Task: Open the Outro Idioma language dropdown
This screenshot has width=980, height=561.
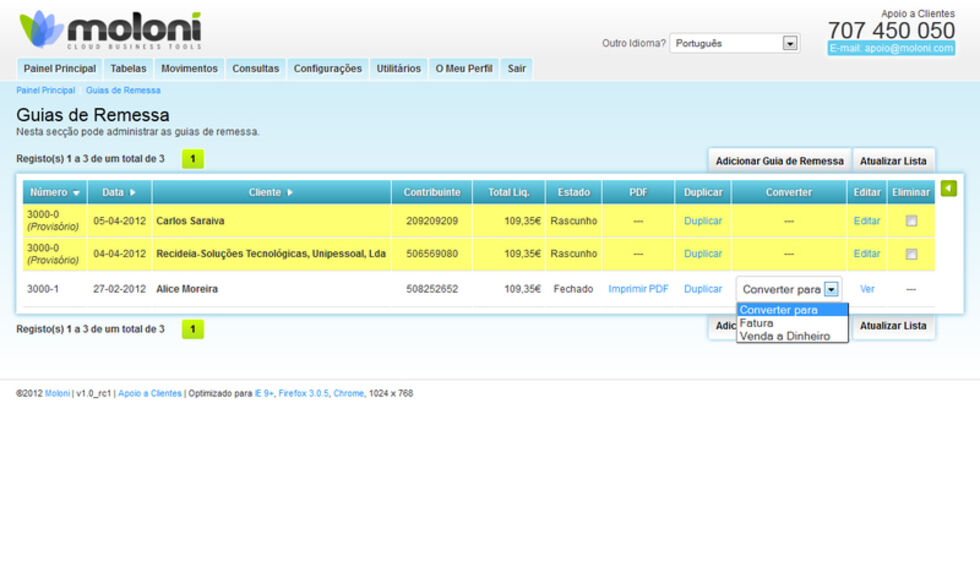Action: pyautogui.click(x=790, y=43)
